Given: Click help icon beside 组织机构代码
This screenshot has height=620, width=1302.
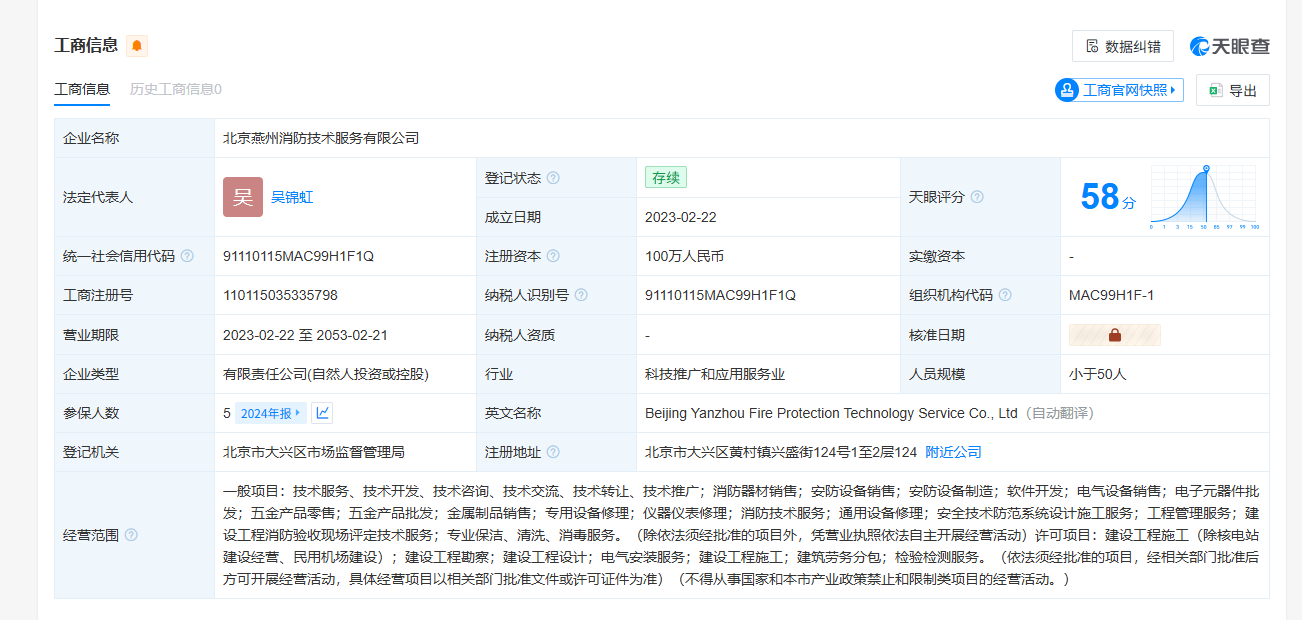Looking at the screenshot, I should [x=1005, y=295].
